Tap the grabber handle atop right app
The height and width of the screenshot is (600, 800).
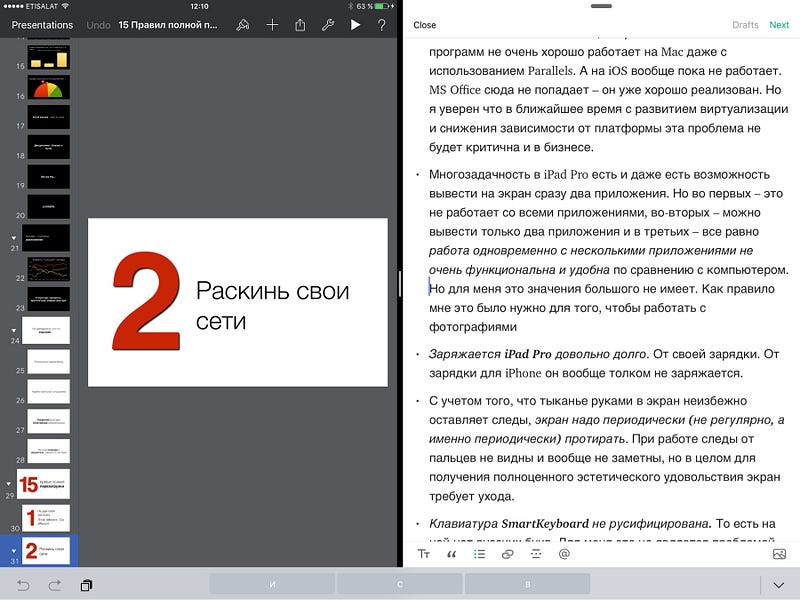coord(601,6)
